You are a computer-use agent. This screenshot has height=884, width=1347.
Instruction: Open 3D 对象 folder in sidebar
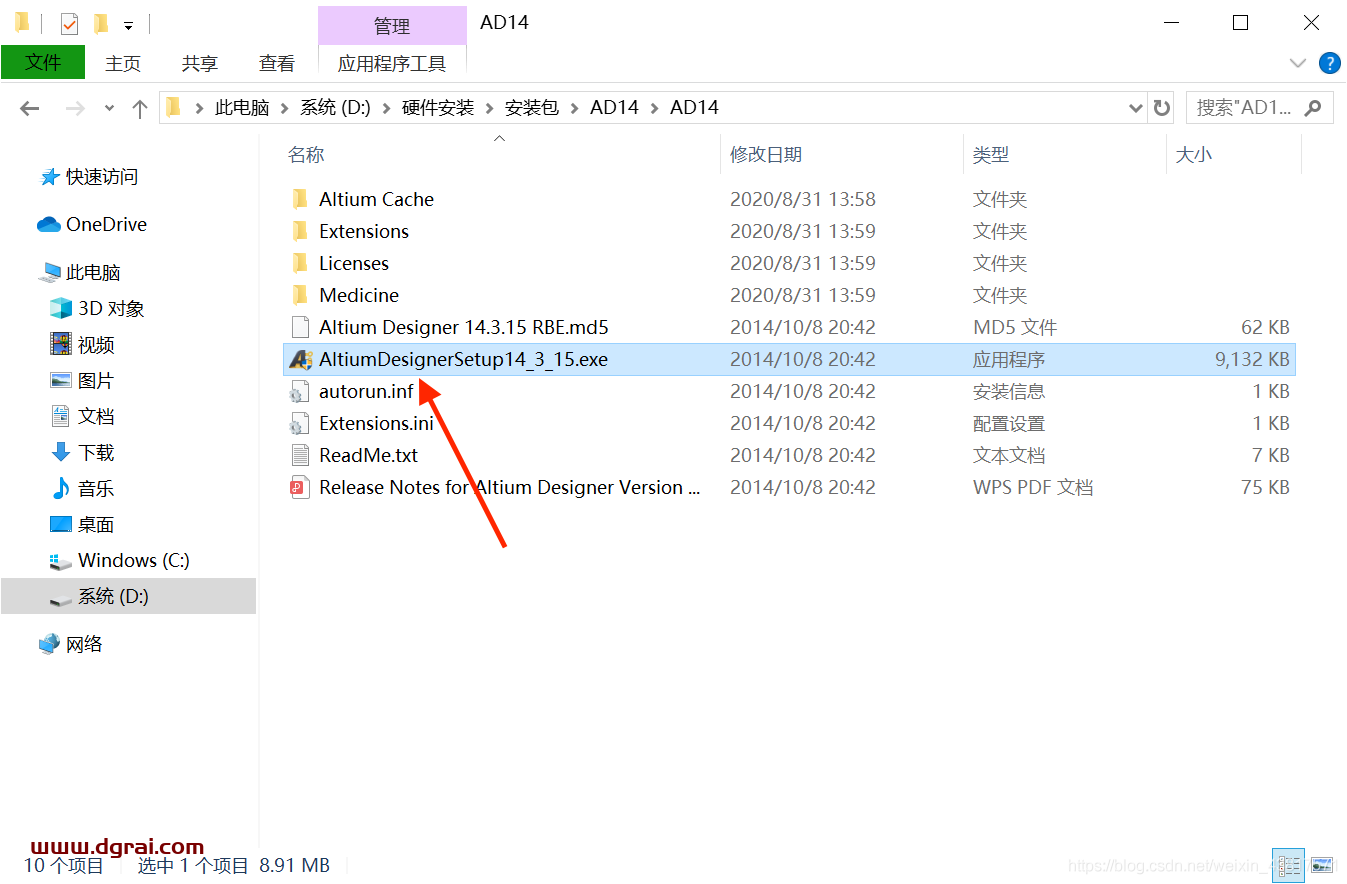click(98, 308)
